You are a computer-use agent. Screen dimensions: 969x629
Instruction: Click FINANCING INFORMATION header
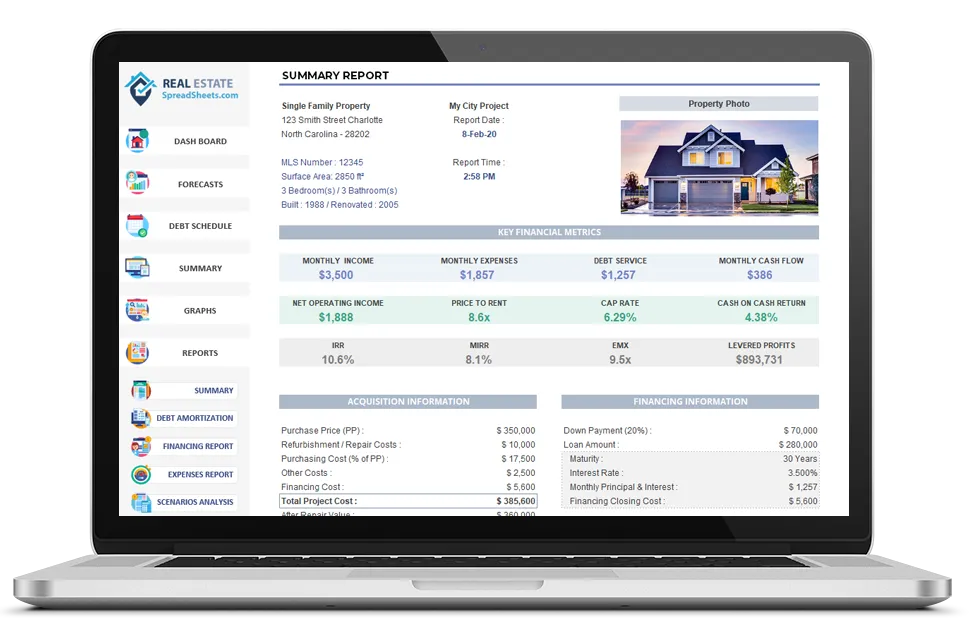(x=690, y=402)
